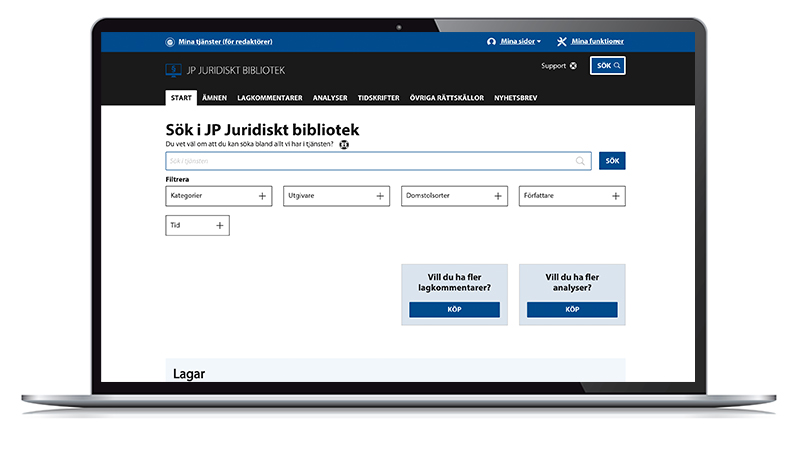This screenshot has height=450, width=800.
Task: Go to ÖVRIGA RÄTTSKÄLLOR tab
Action: coord(447,97)
